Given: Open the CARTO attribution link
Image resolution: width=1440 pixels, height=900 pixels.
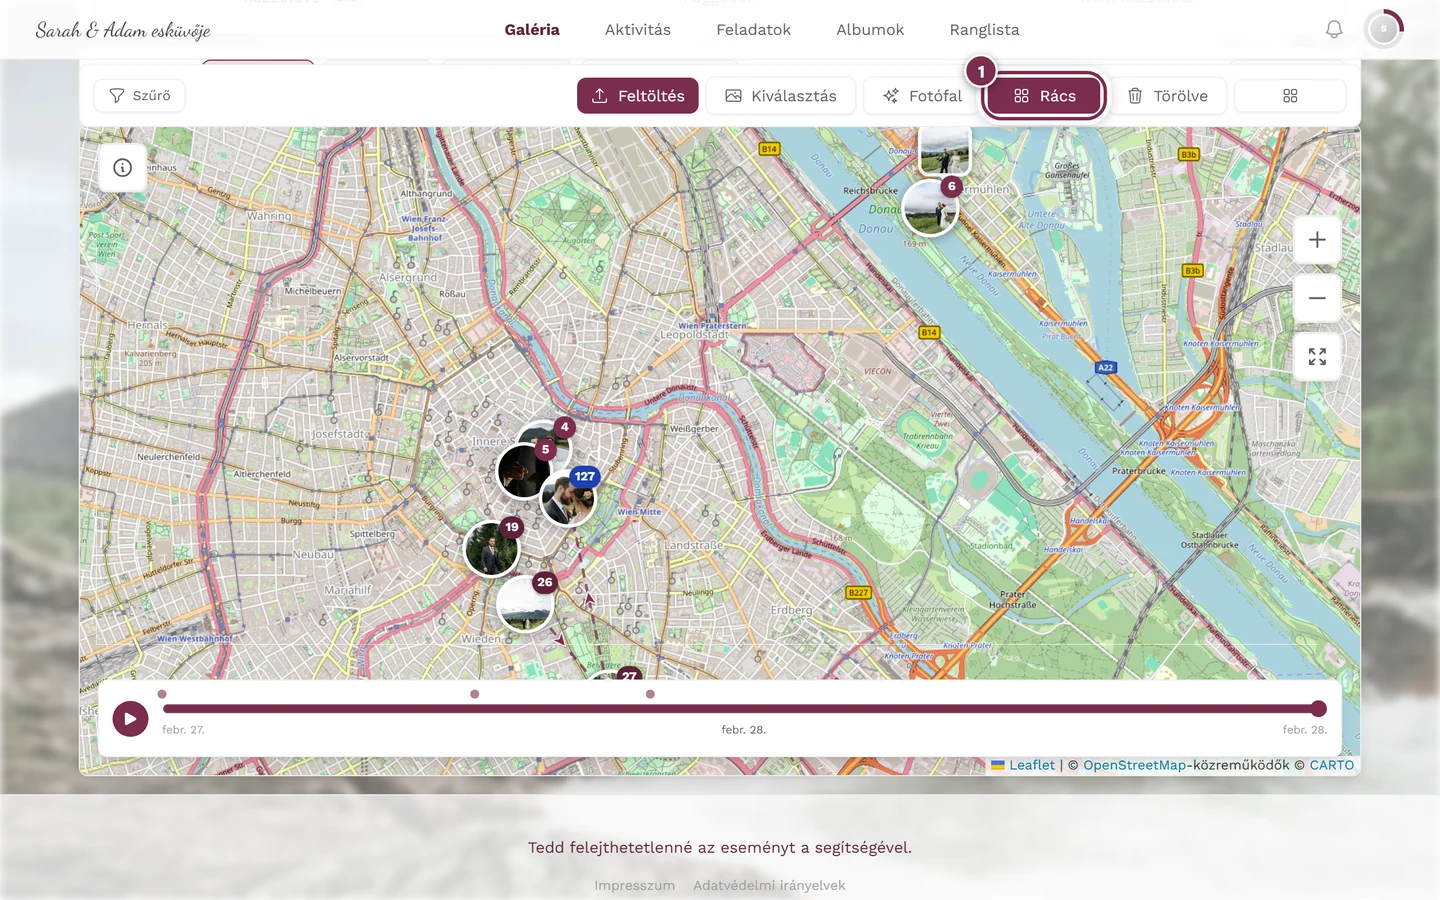Looking at the screenshot, I should pos(1332,765).
